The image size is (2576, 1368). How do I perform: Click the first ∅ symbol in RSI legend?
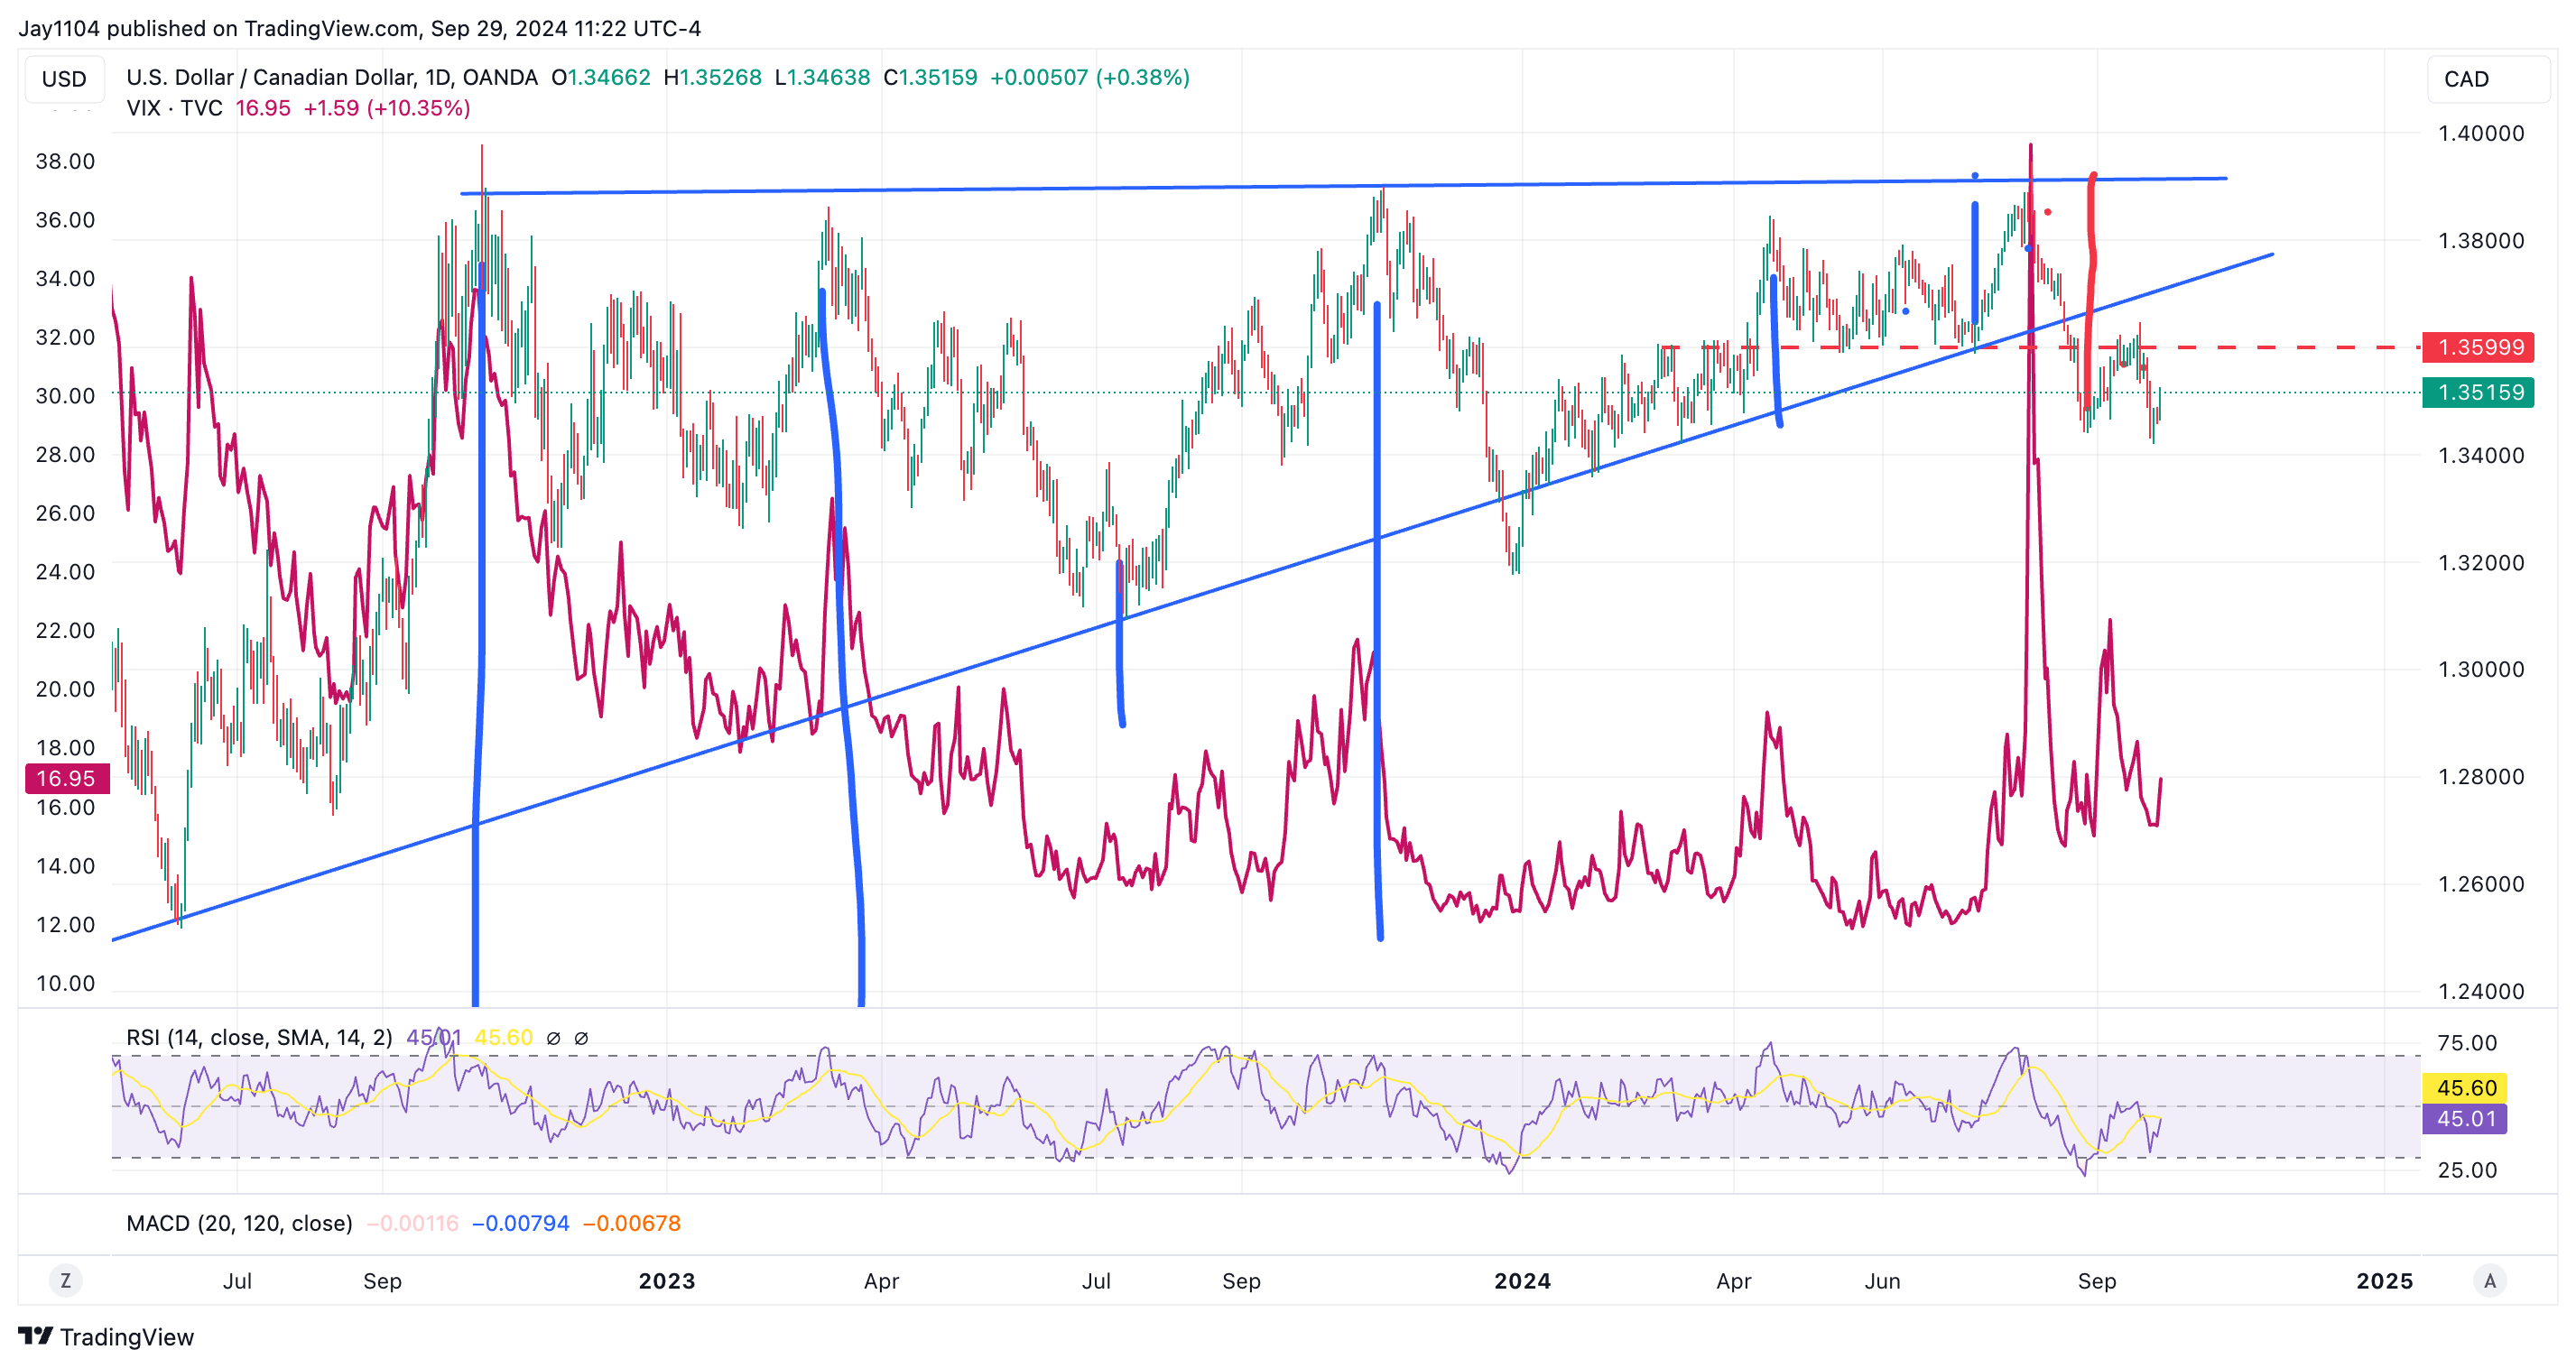tap(553, 1038)
